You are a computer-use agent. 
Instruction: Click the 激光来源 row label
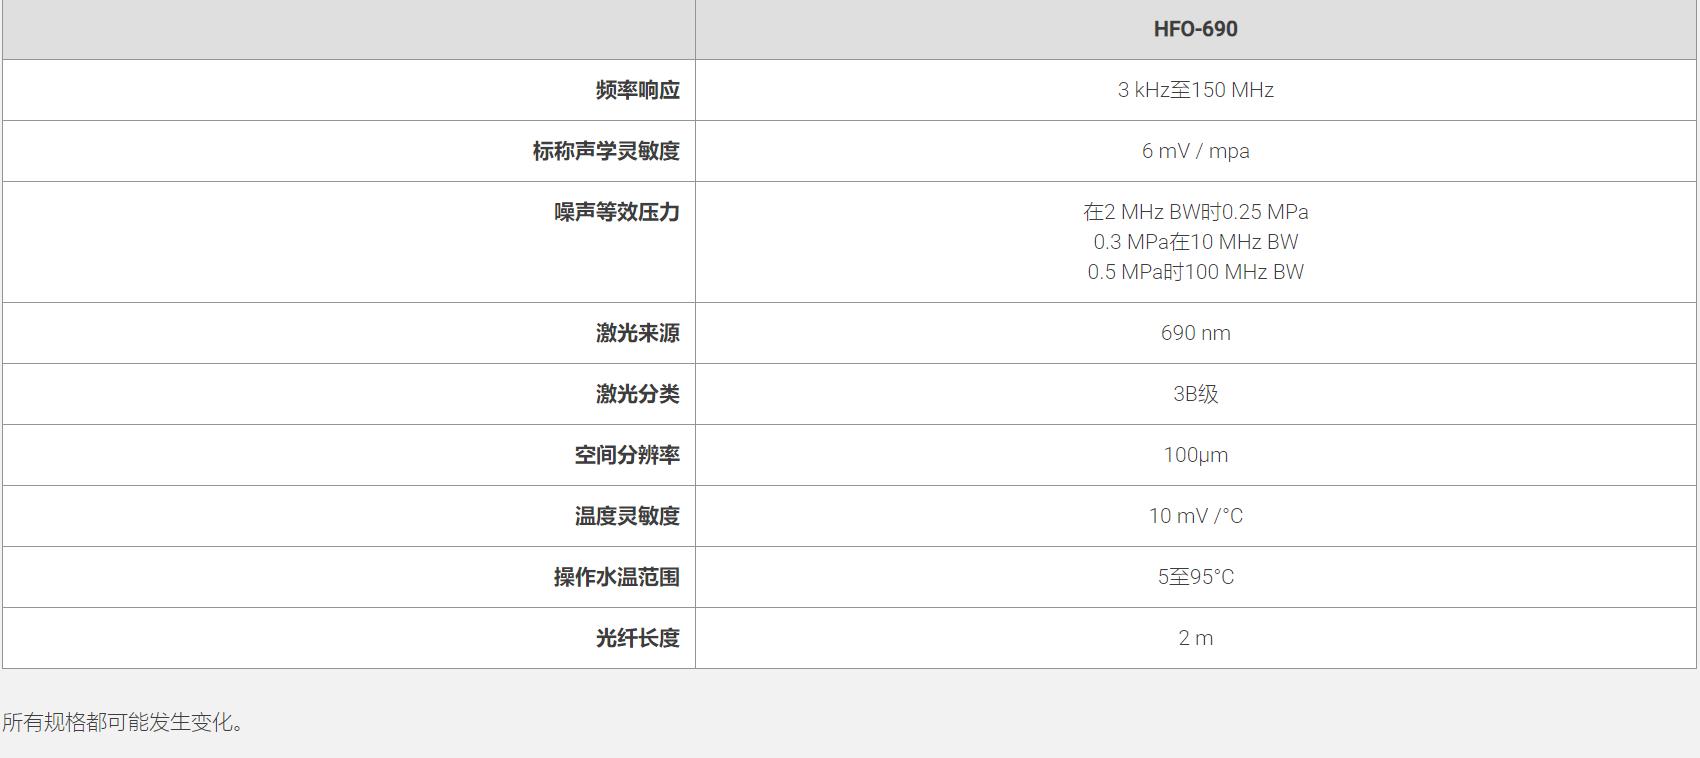pos(637,333)
